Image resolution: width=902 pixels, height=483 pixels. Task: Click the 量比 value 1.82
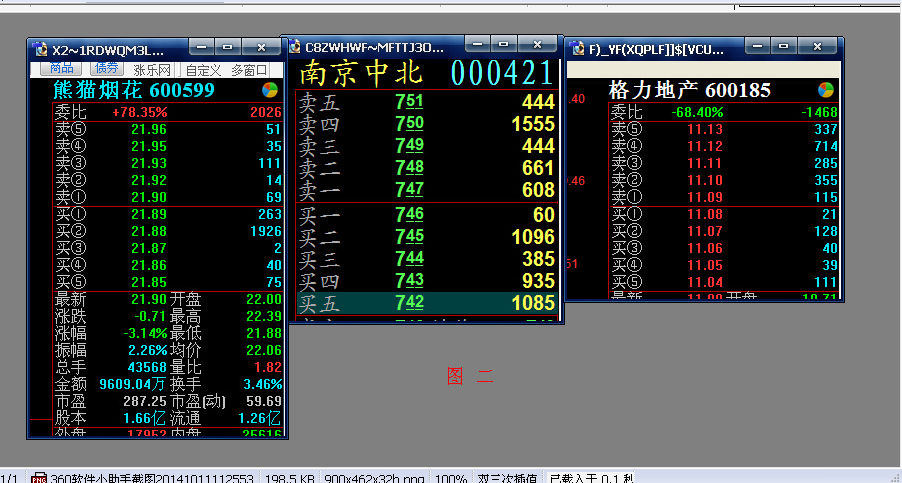point(267,367)
